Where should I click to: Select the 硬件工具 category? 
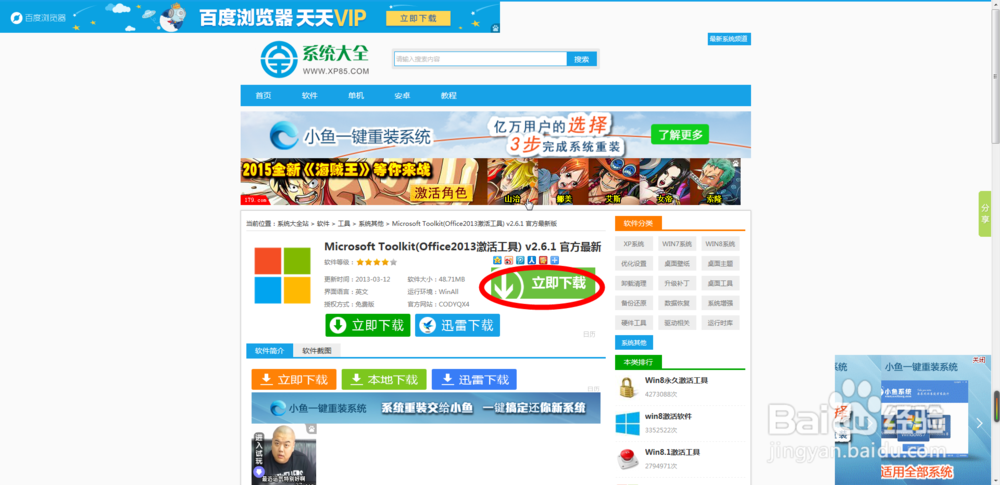(634, 323)
